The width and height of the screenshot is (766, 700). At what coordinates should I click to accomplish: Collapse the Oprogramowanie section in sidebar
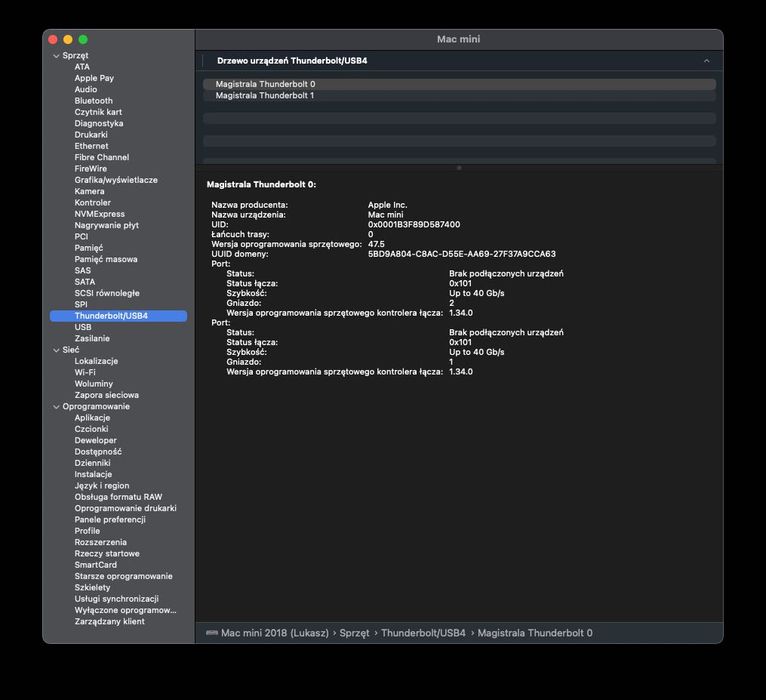(56, 406)
